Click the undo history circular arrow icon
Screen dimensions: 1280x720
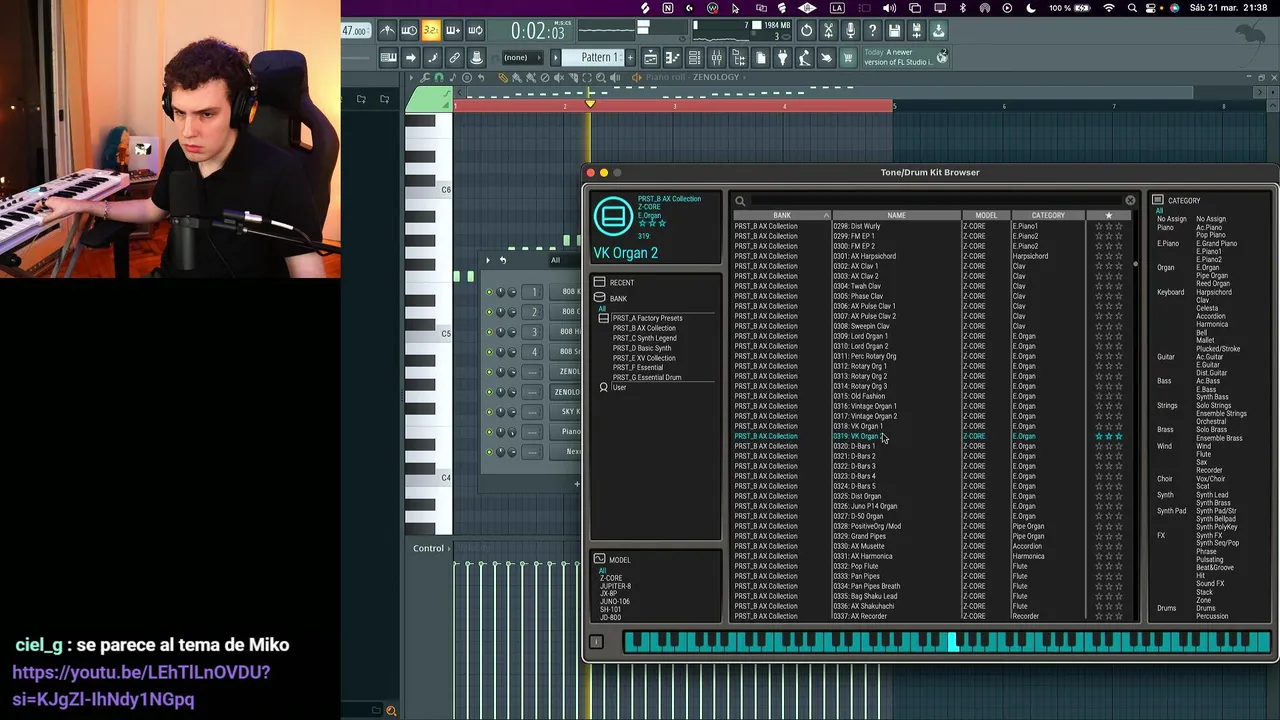click(806, 31)
